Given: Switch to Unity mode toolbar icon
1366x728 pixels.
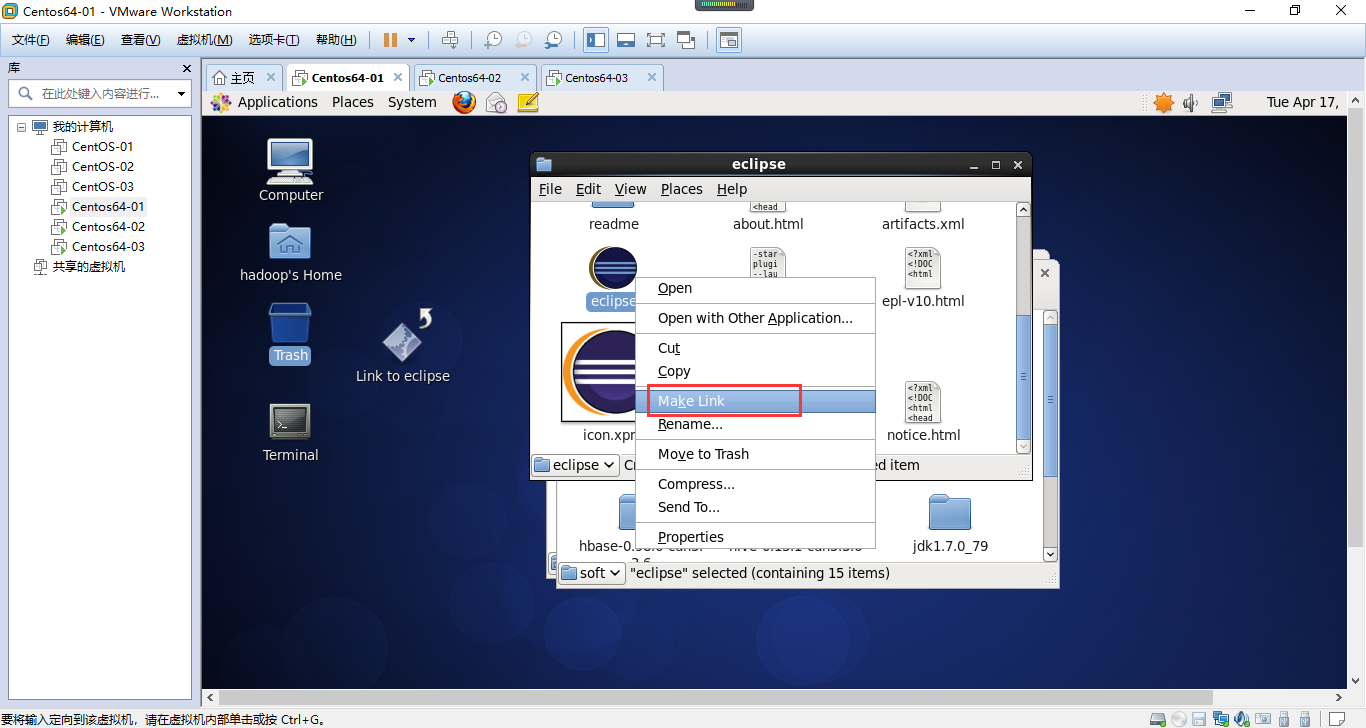Looking at the screenshot, I should pos(686,40).
